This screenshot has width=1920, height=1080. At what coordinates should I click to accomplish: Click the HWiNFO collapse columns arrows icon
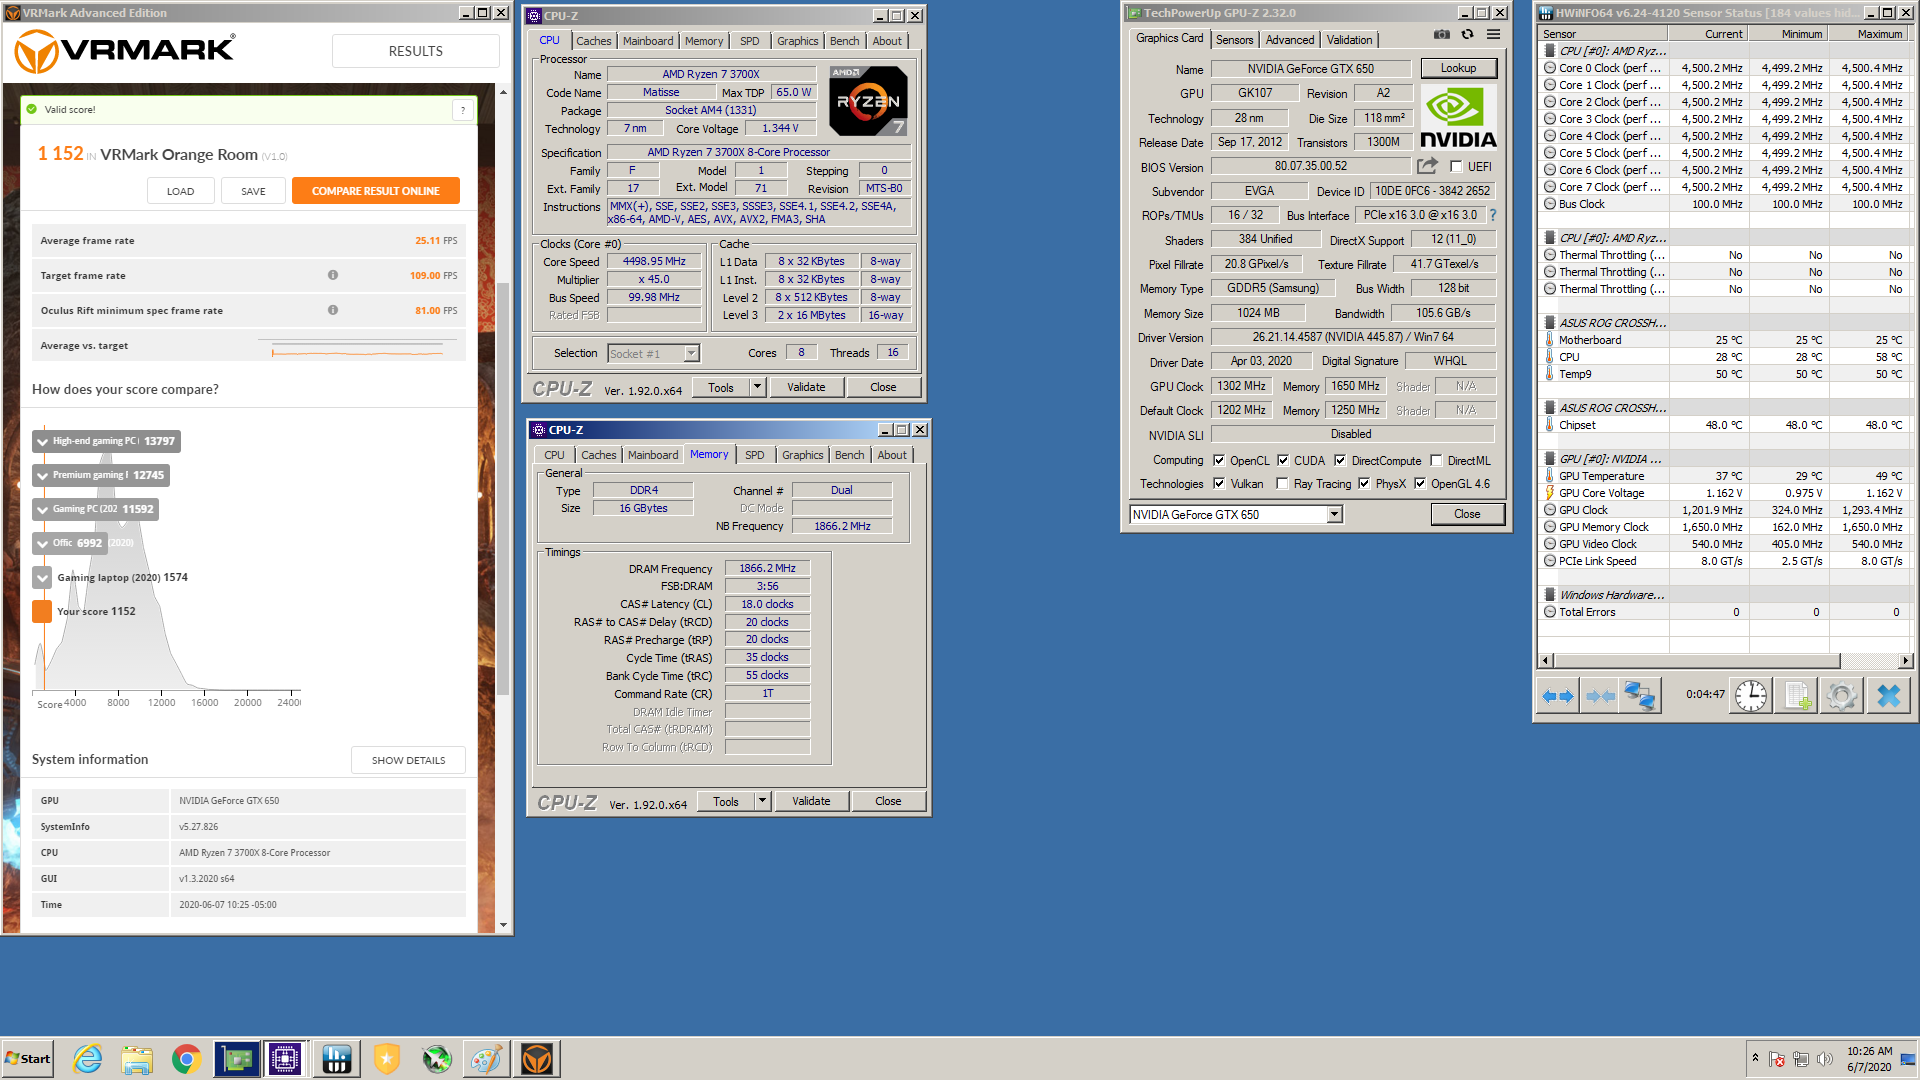1600,696
